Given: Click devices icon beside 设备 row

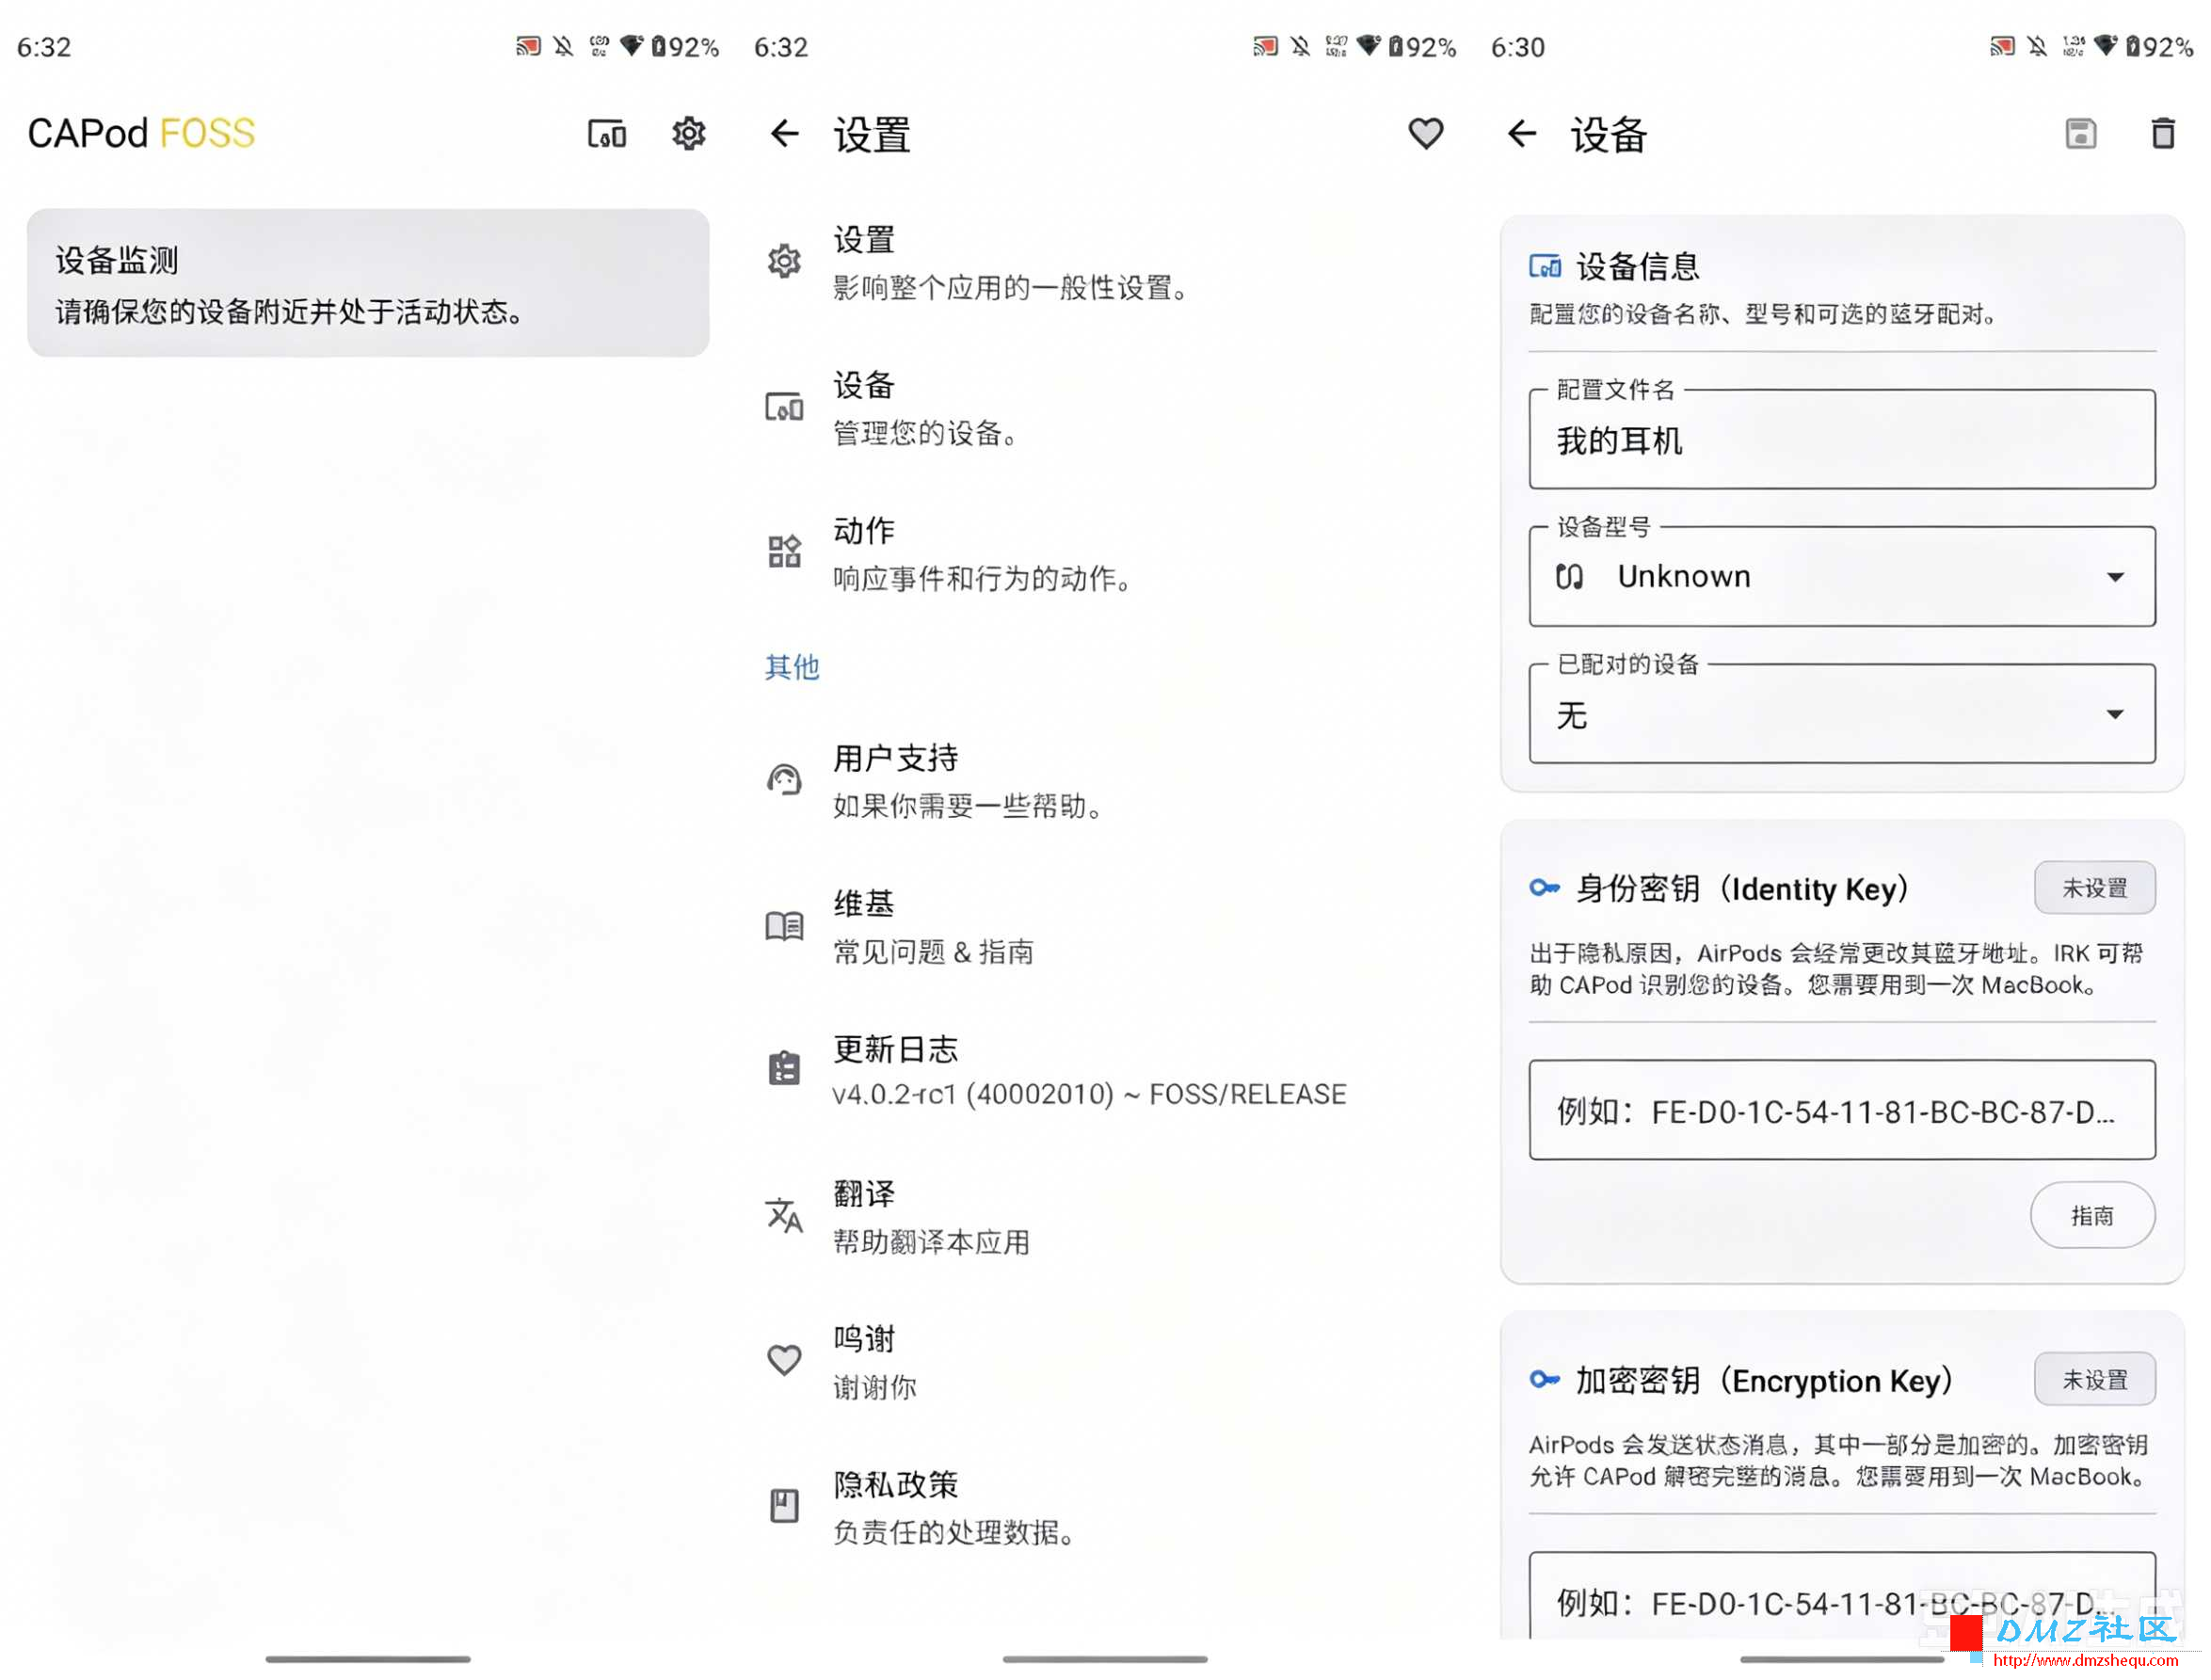Looking at the screenshot, I should coord(784,407).
